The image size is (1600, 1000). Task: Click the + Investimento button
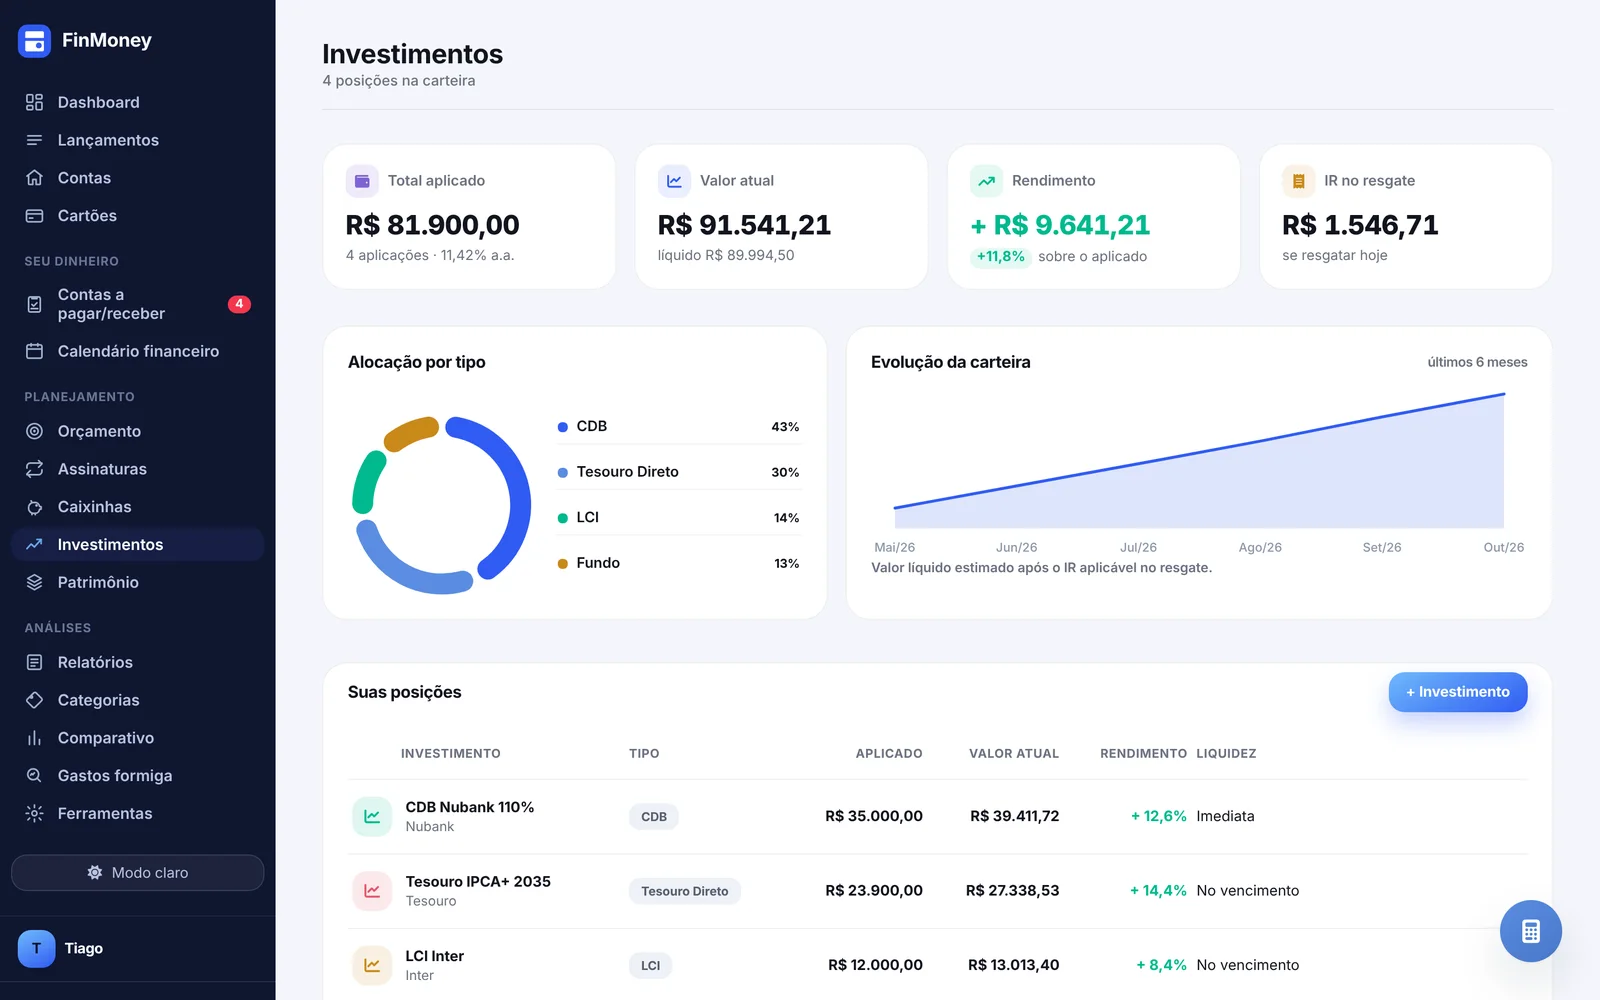click(x=1457, y=692)
